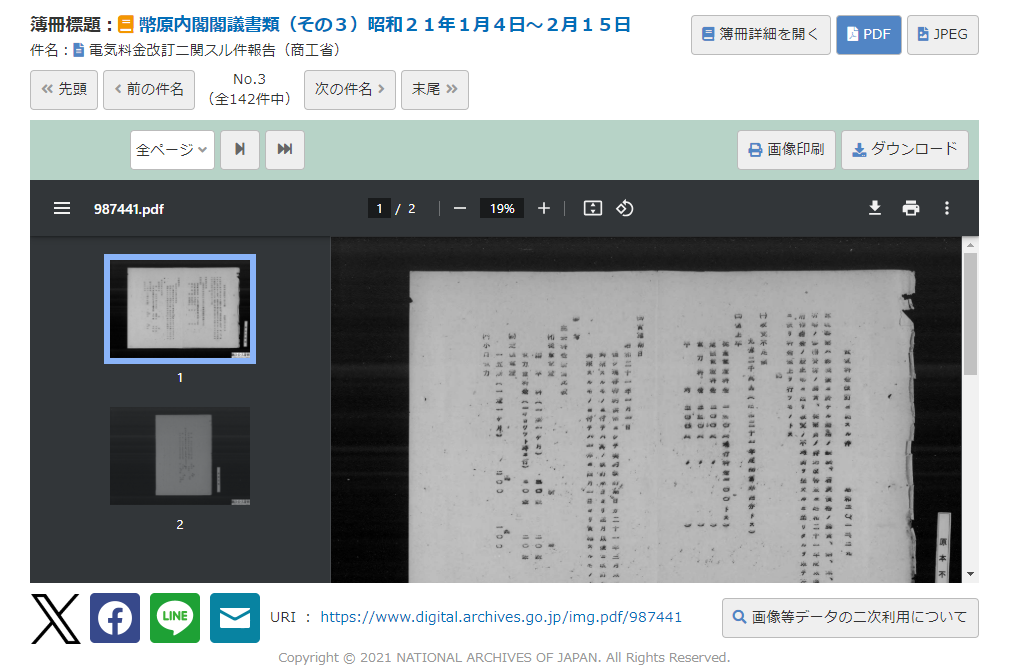1009x668 pixels.
Task: Click the zoom in plus icon
Action: [544, 208]
